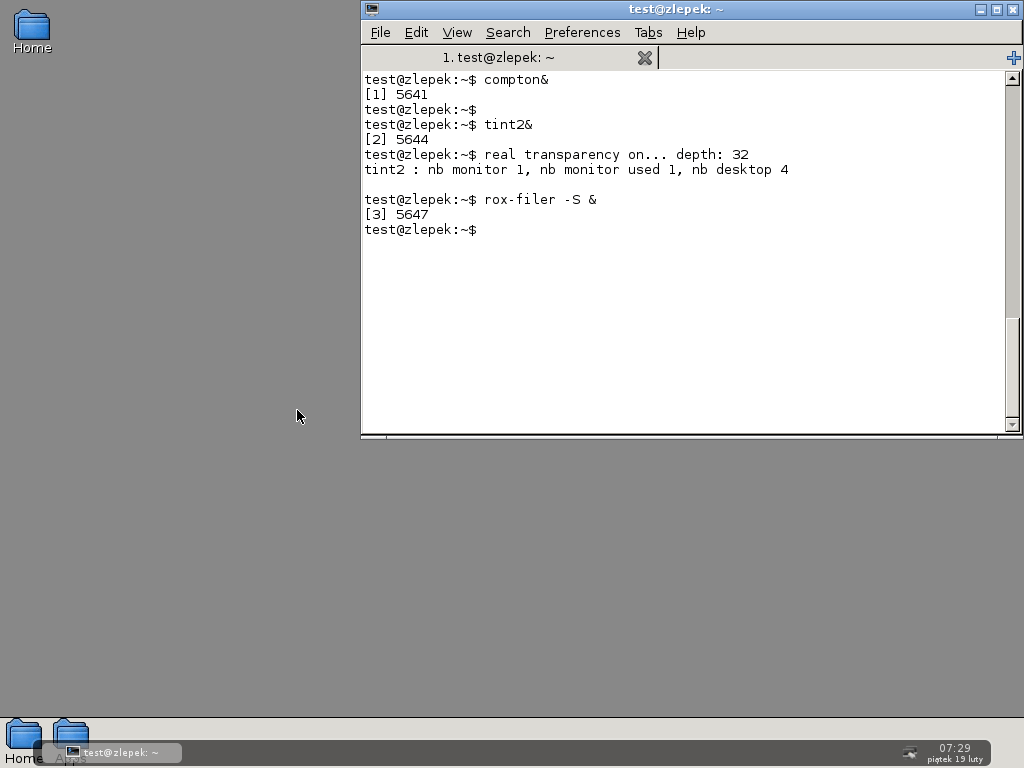Minimize the terminal window
The image size is (1024, 768).
click(x=981, y=10)
